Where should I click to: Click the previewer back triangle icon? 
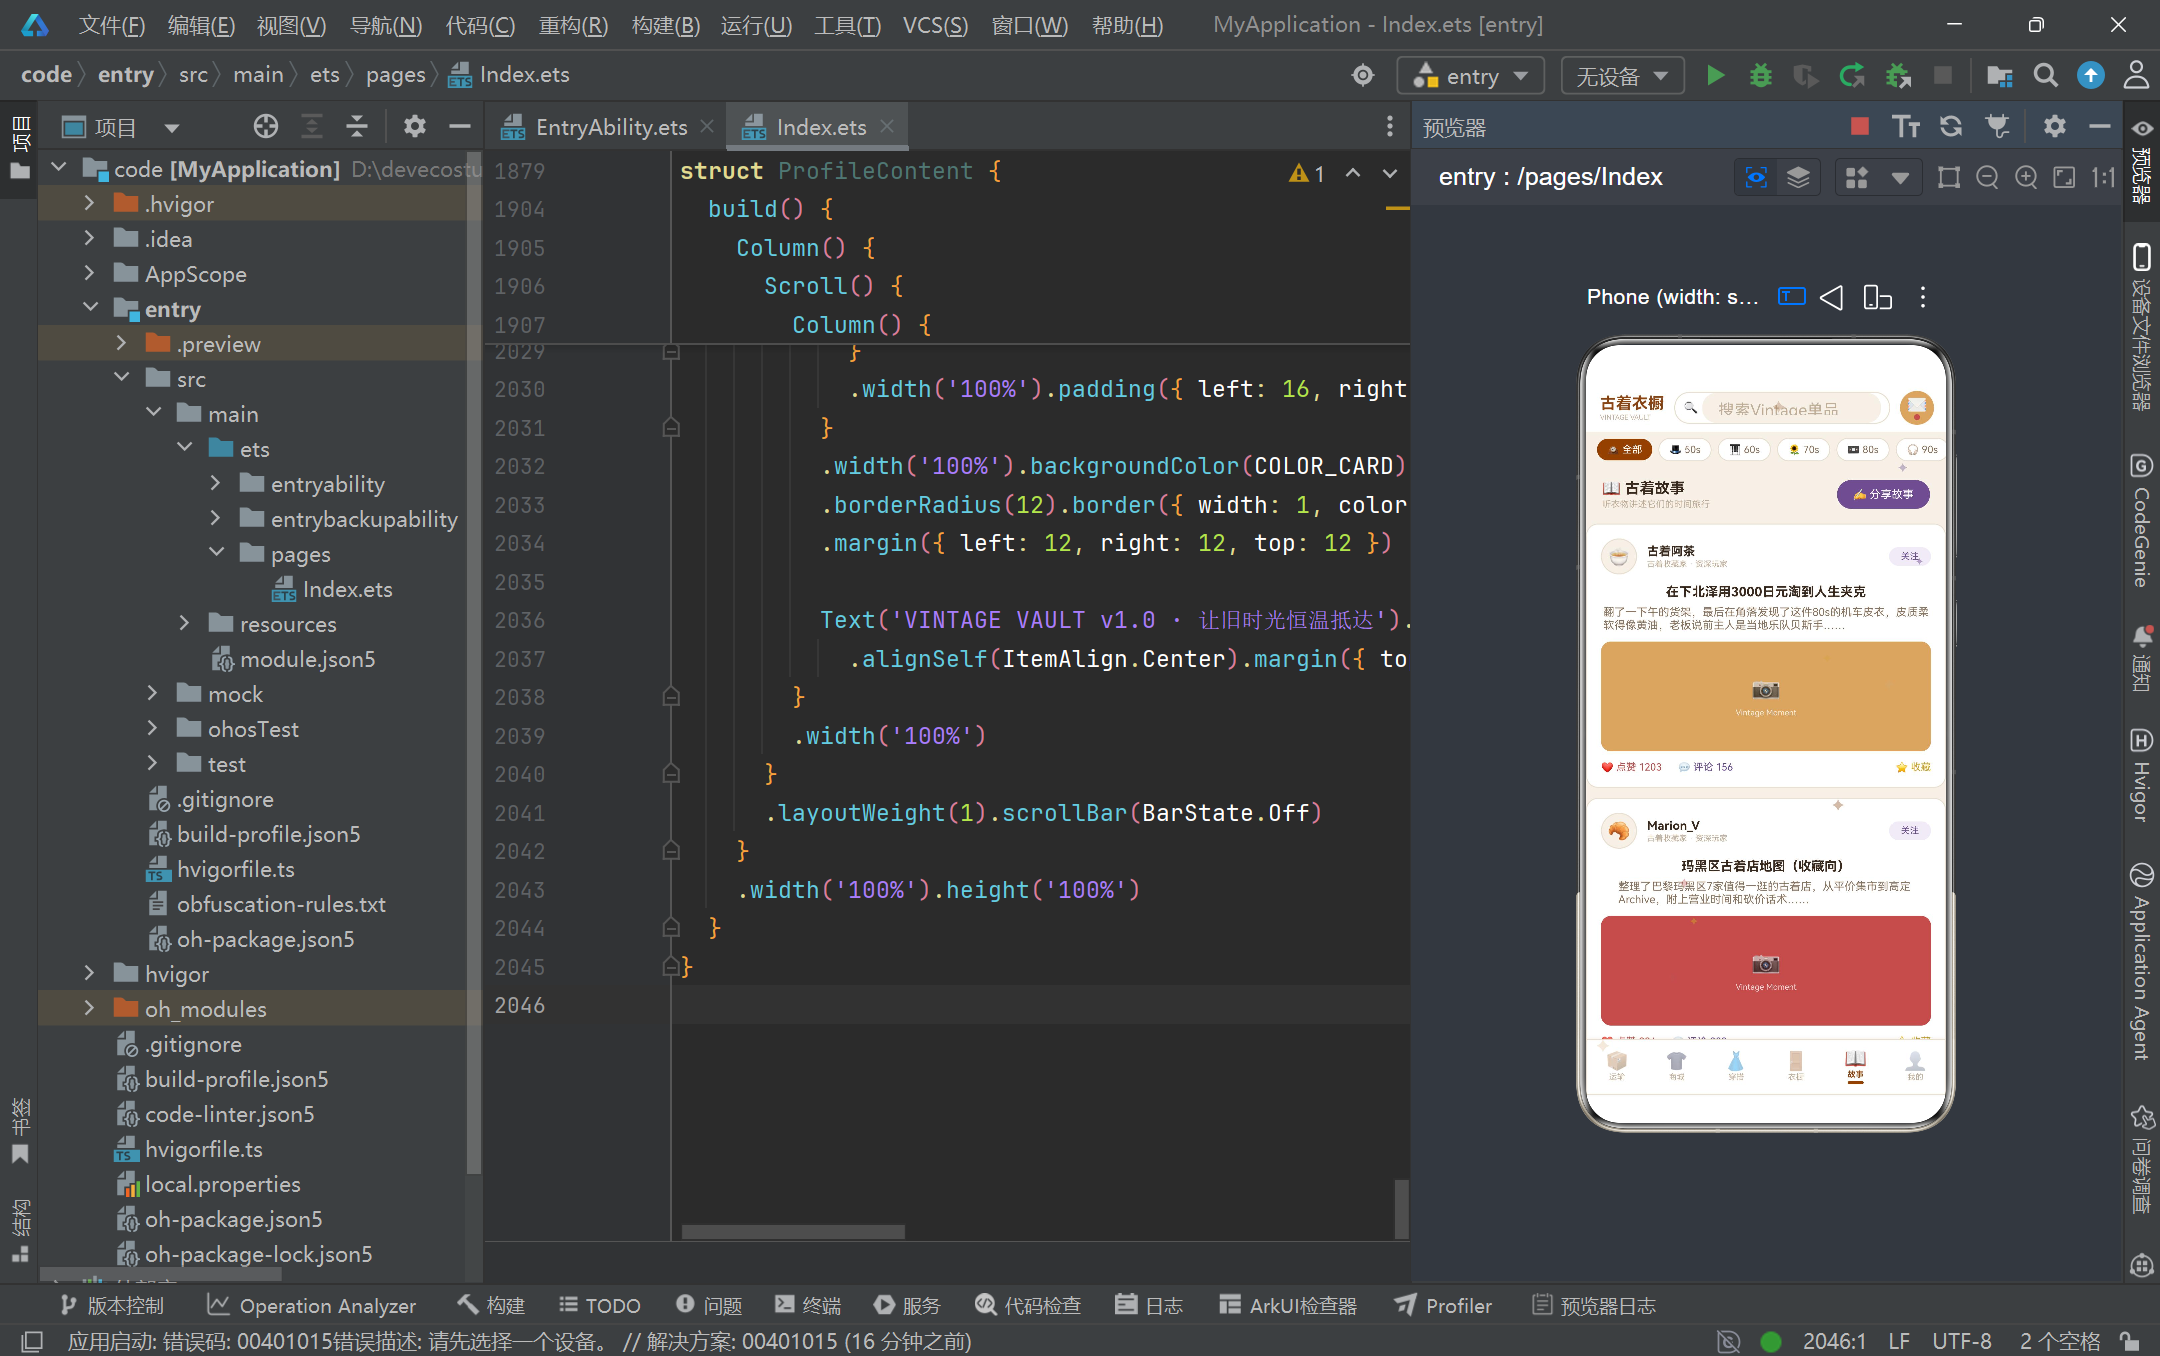pos(1831,297)
